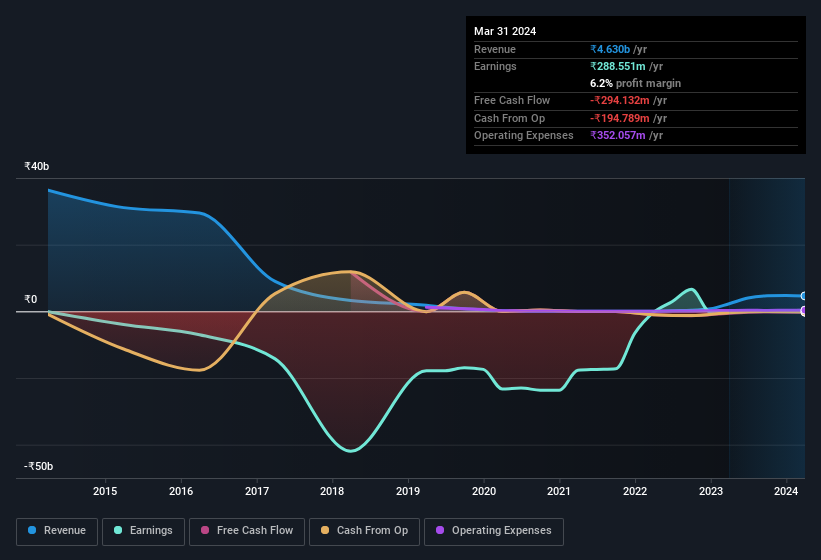
Task: Click the teal earnings line trough near 2018
Action: tap(351, 451)
